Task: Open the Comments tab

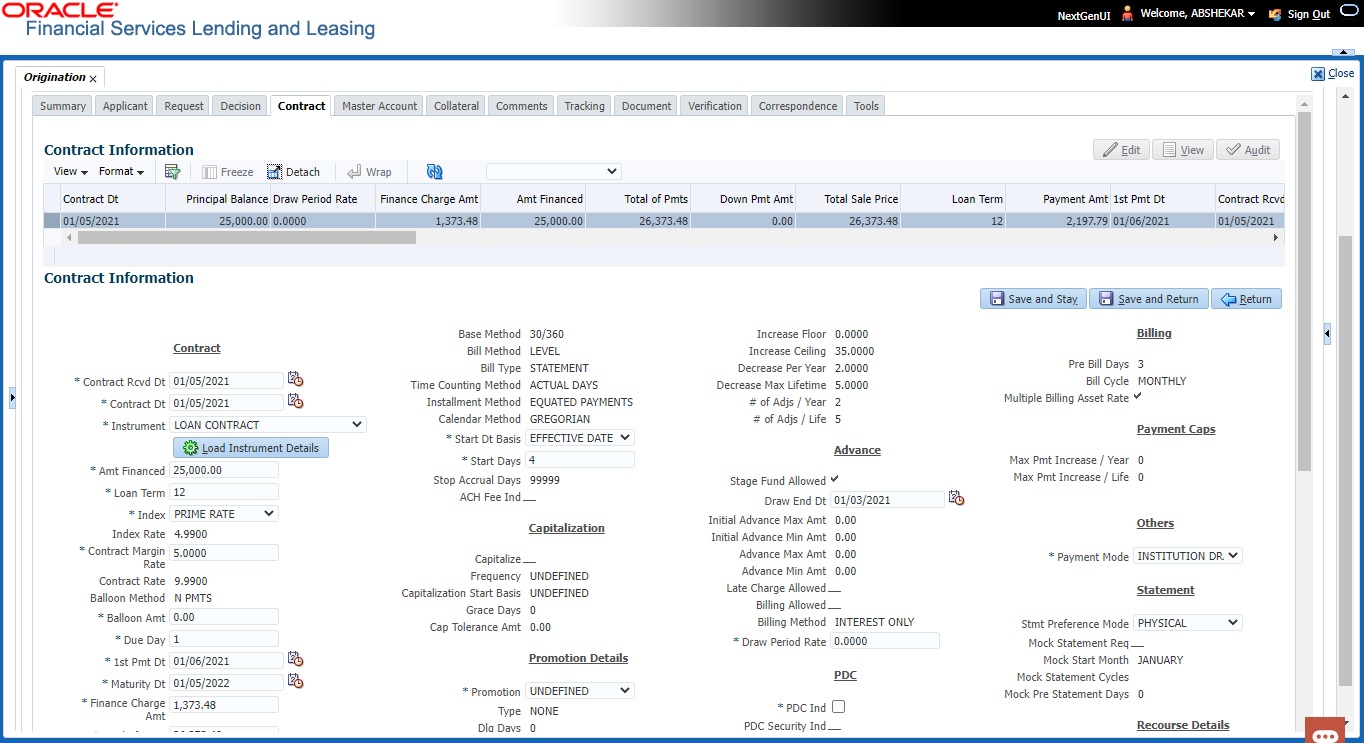Action: pyautogui.click(x=522, y=106)
